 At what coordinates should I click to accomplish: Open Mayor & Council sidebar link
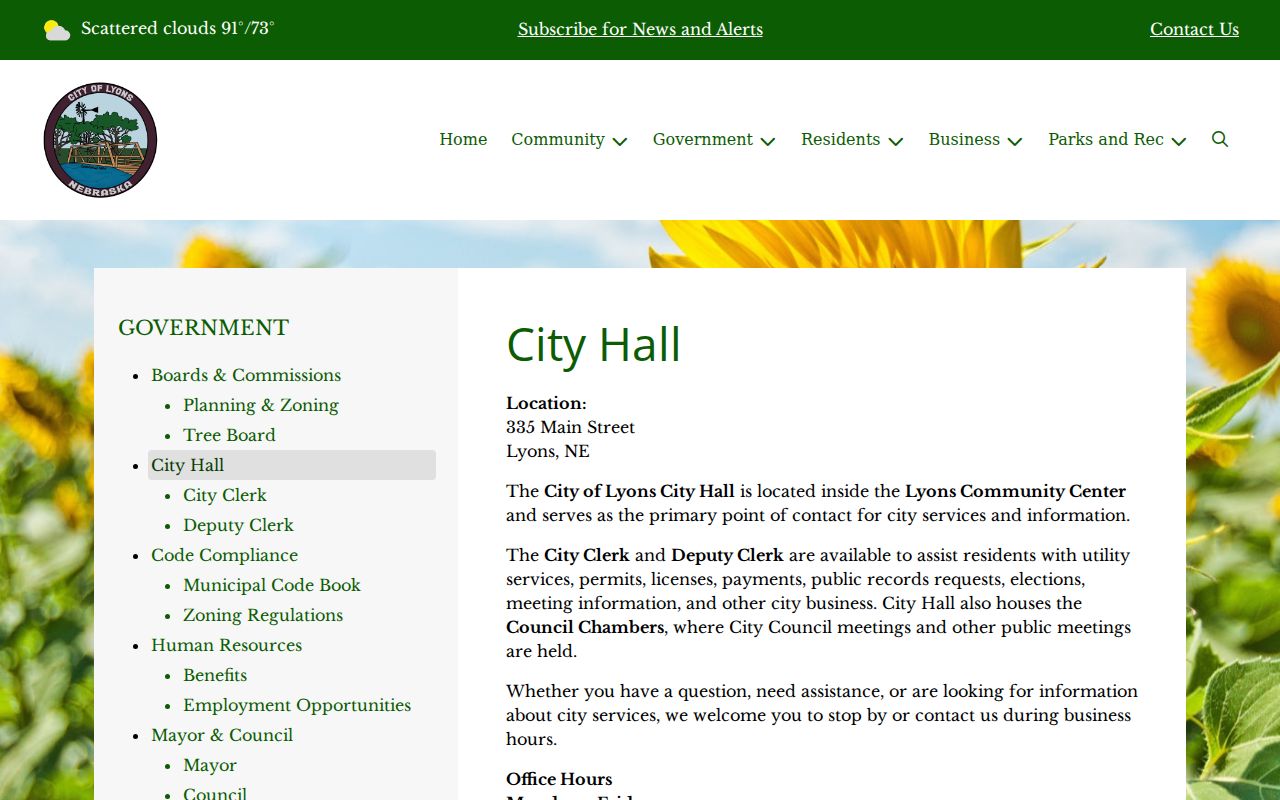[x=222, y=735]
